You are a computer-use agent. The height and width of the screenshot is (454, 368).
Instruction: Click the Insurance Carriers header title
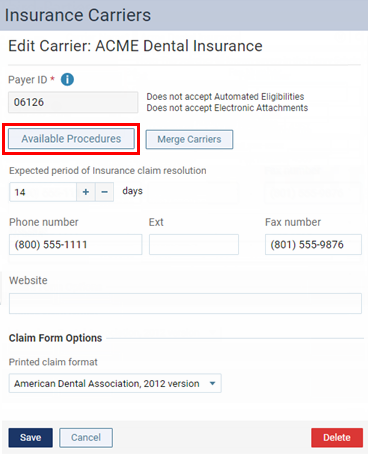pyautogui.click(x=78, y=15)
